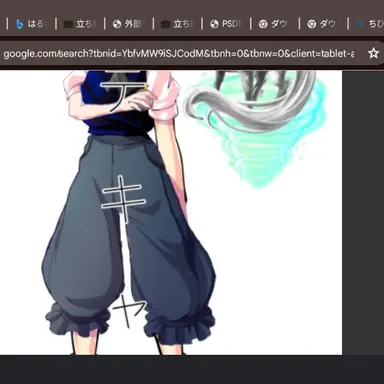Bookmark this page with the star icon
Screen dimensions: 384x384
(374, 53)
